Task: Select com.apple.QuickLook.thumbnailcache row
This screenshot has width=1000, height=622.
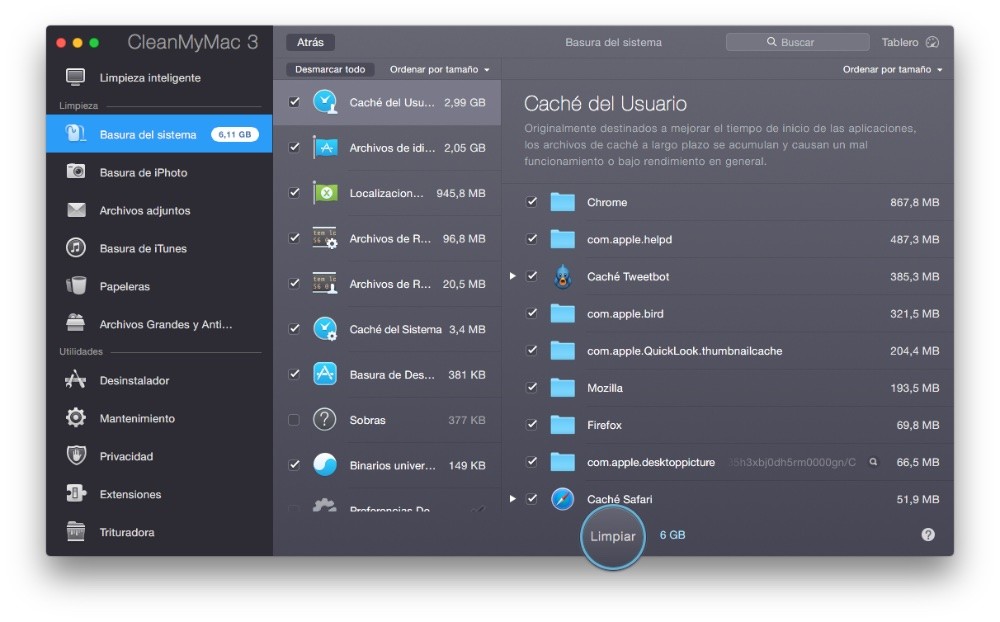Action: (728, 350)
